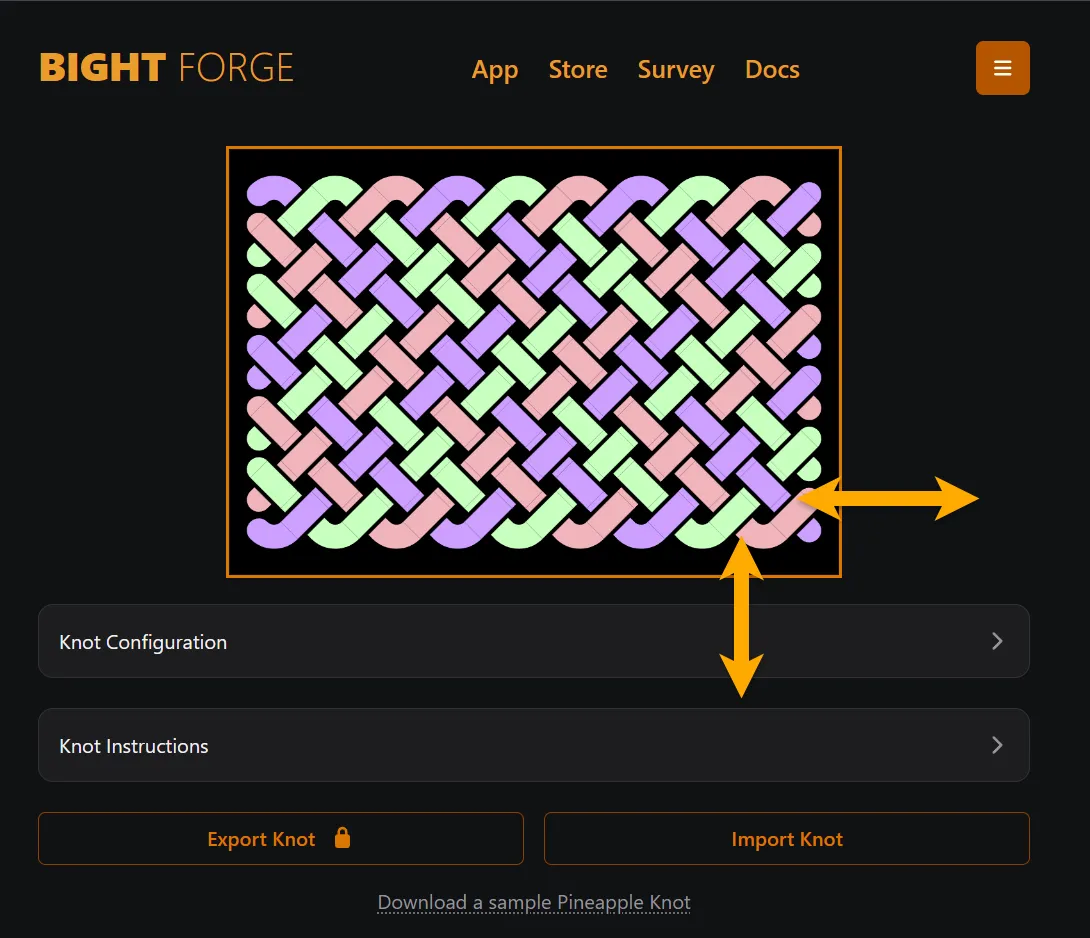Go to the App nav item
1090x938 pixels.
point(495,70)
